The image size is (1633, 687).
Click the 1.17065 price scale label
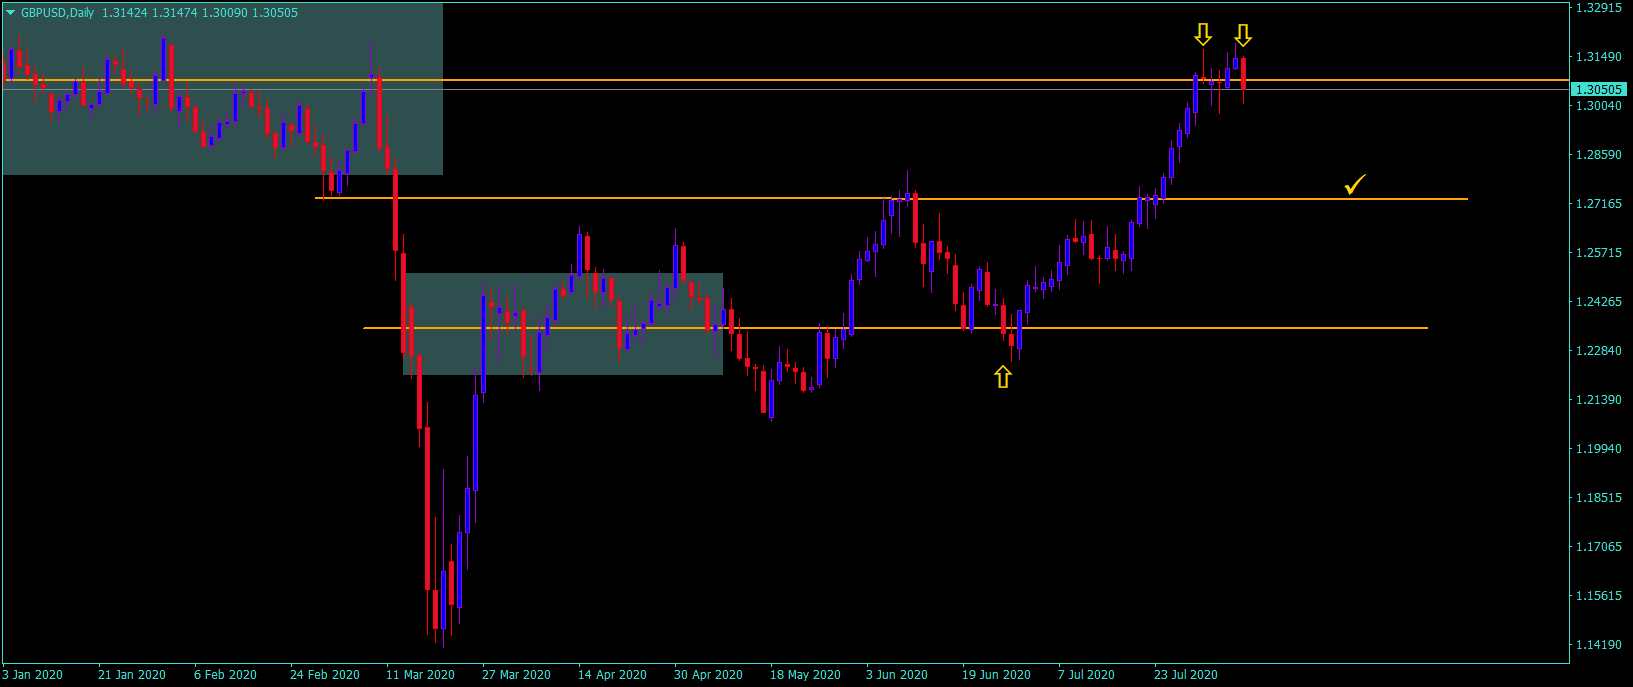[1598, 547]
